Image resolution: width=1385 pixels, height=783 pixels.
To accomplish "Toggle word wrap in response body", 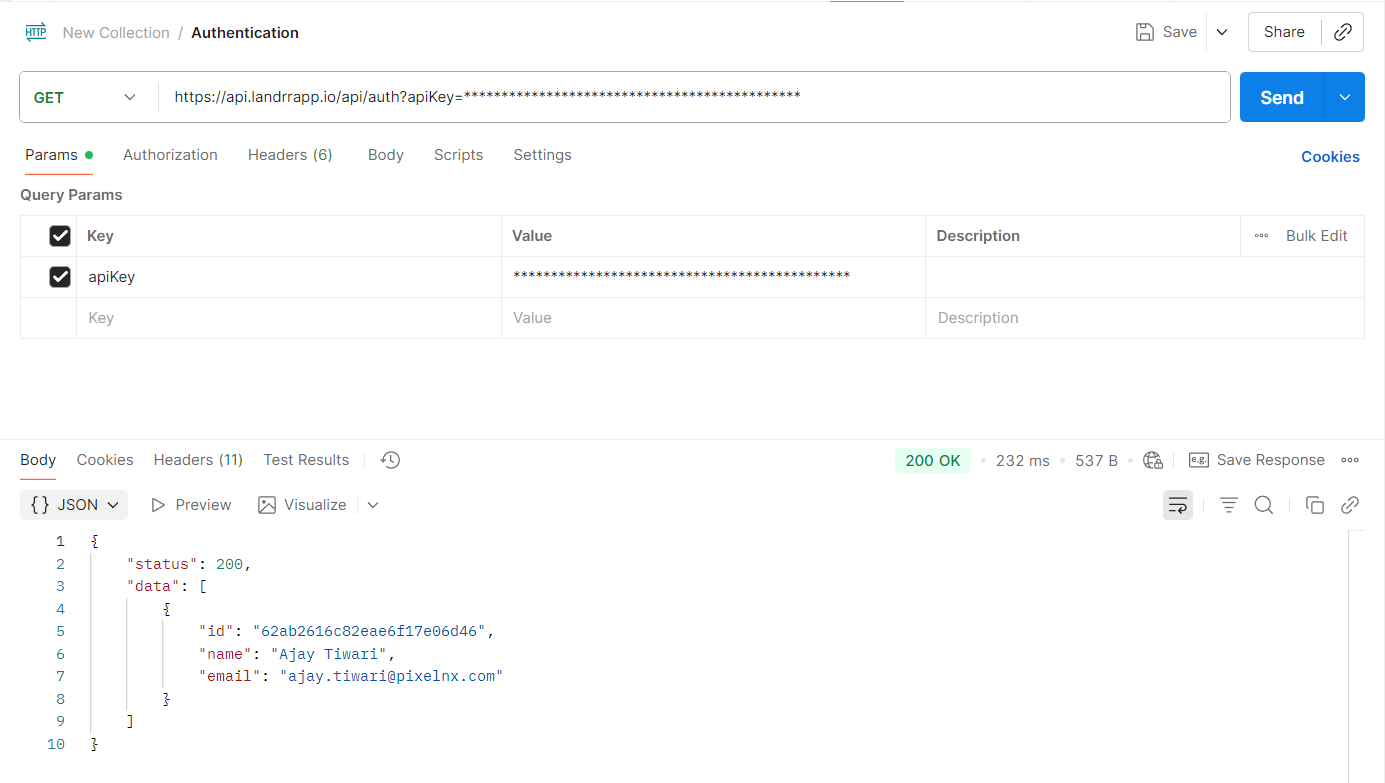I will click(1178, 505).
